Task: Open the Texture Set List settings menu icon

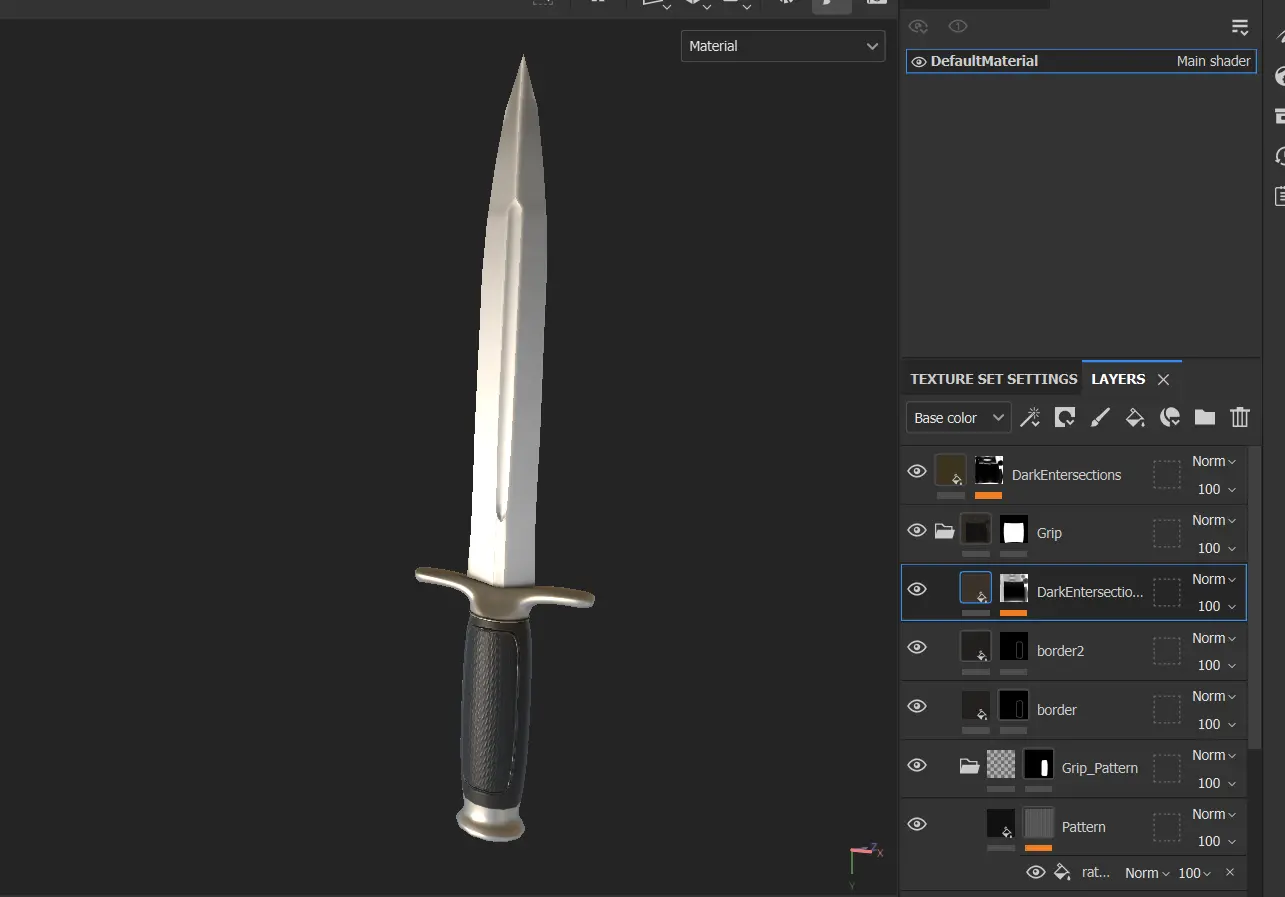Action: [x=1240, y=27]
